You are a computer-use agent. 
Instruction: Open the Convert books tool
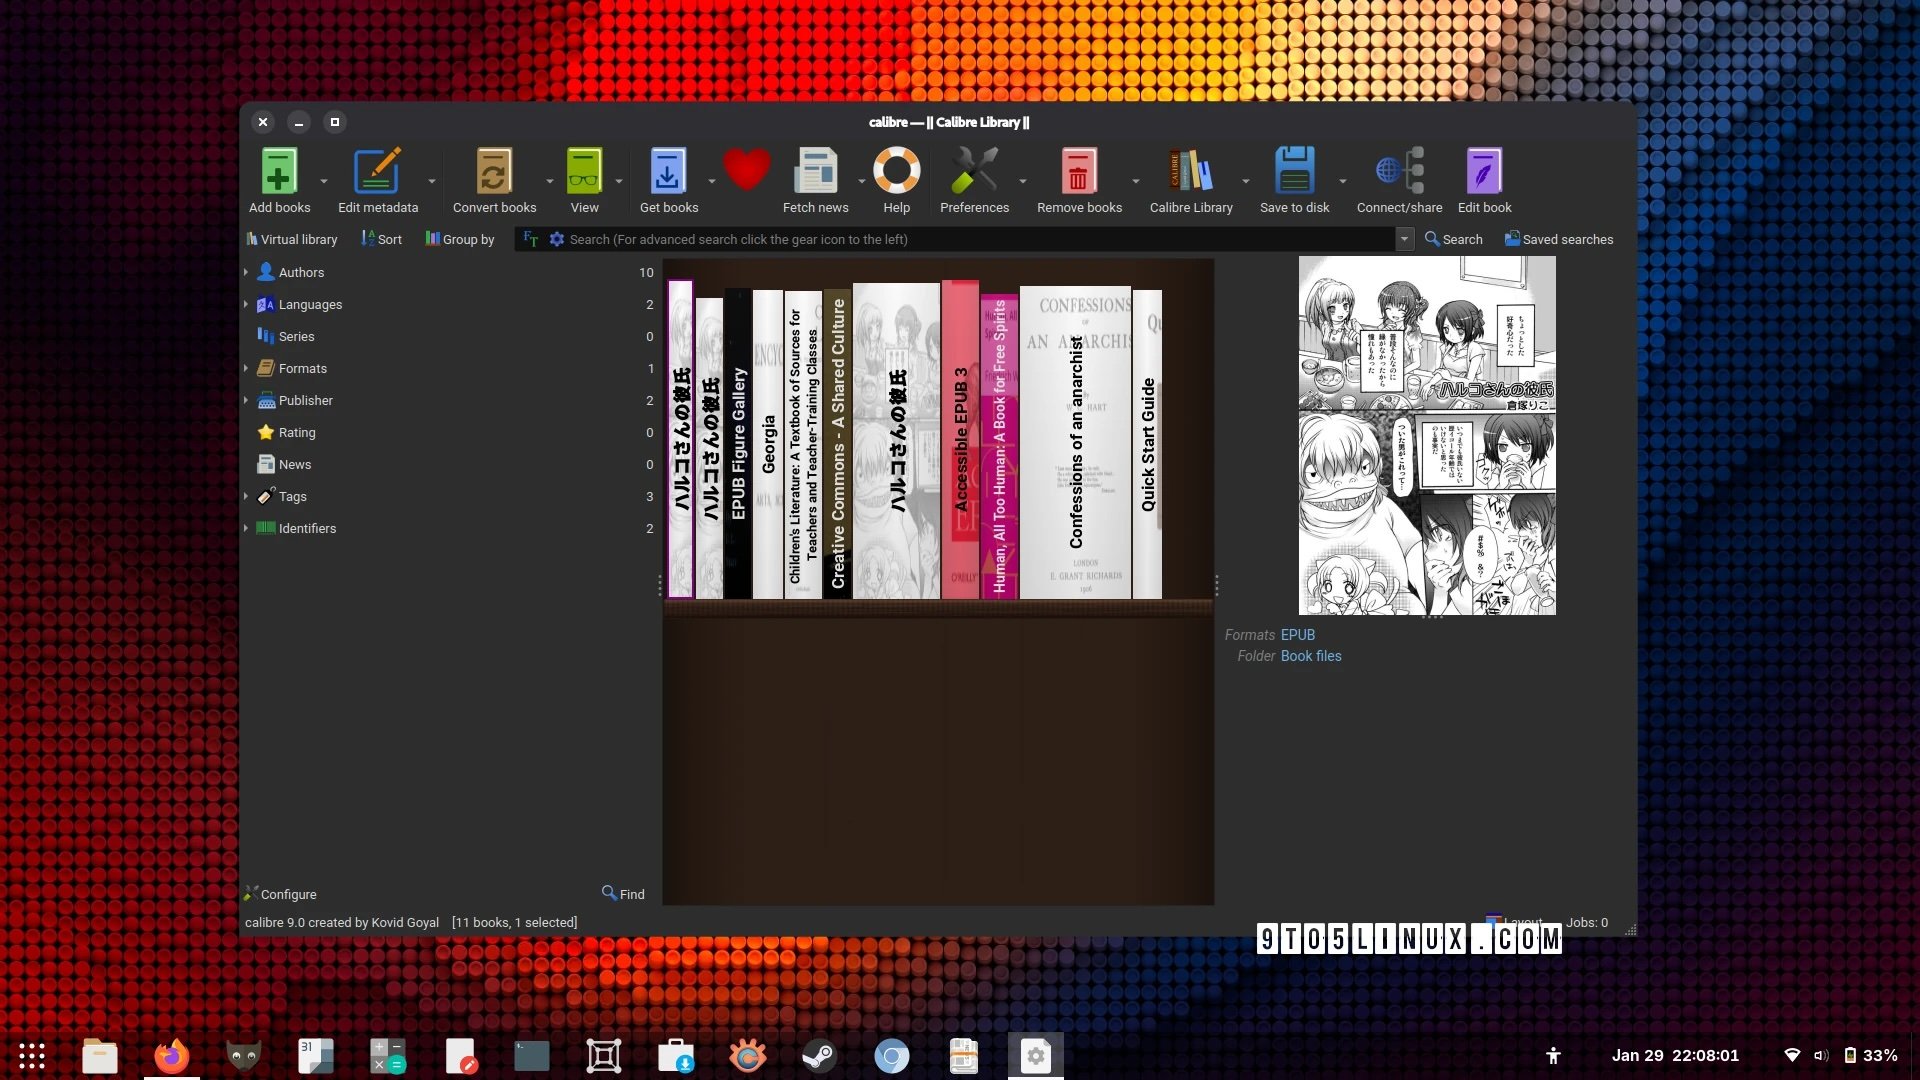494,173
